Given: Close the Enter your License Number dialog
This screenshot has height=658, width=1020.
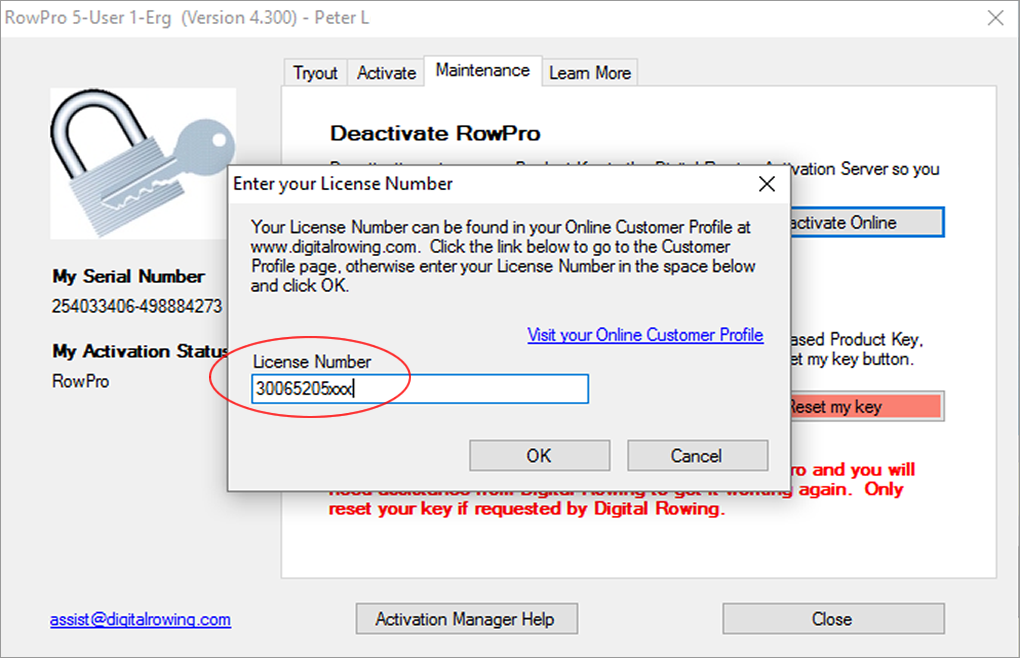Looking at the screenshot, I should pyautogui.click(x=767, y=184).
